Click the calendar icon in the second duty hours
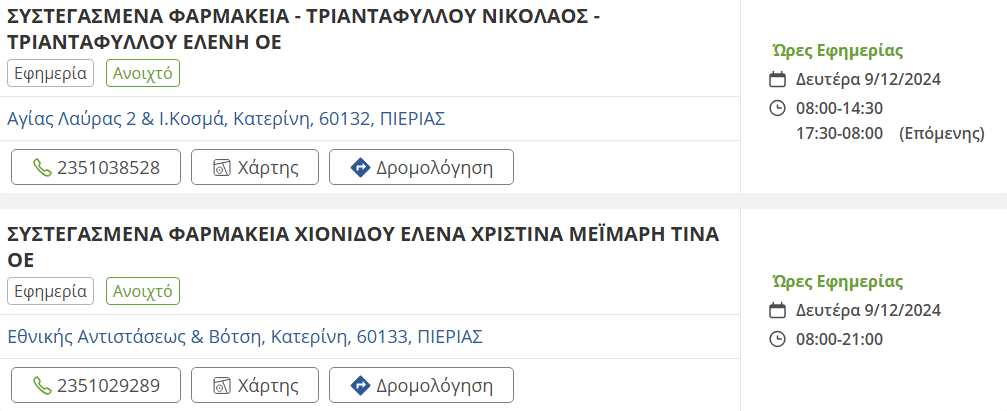 [x=777, y=310]
